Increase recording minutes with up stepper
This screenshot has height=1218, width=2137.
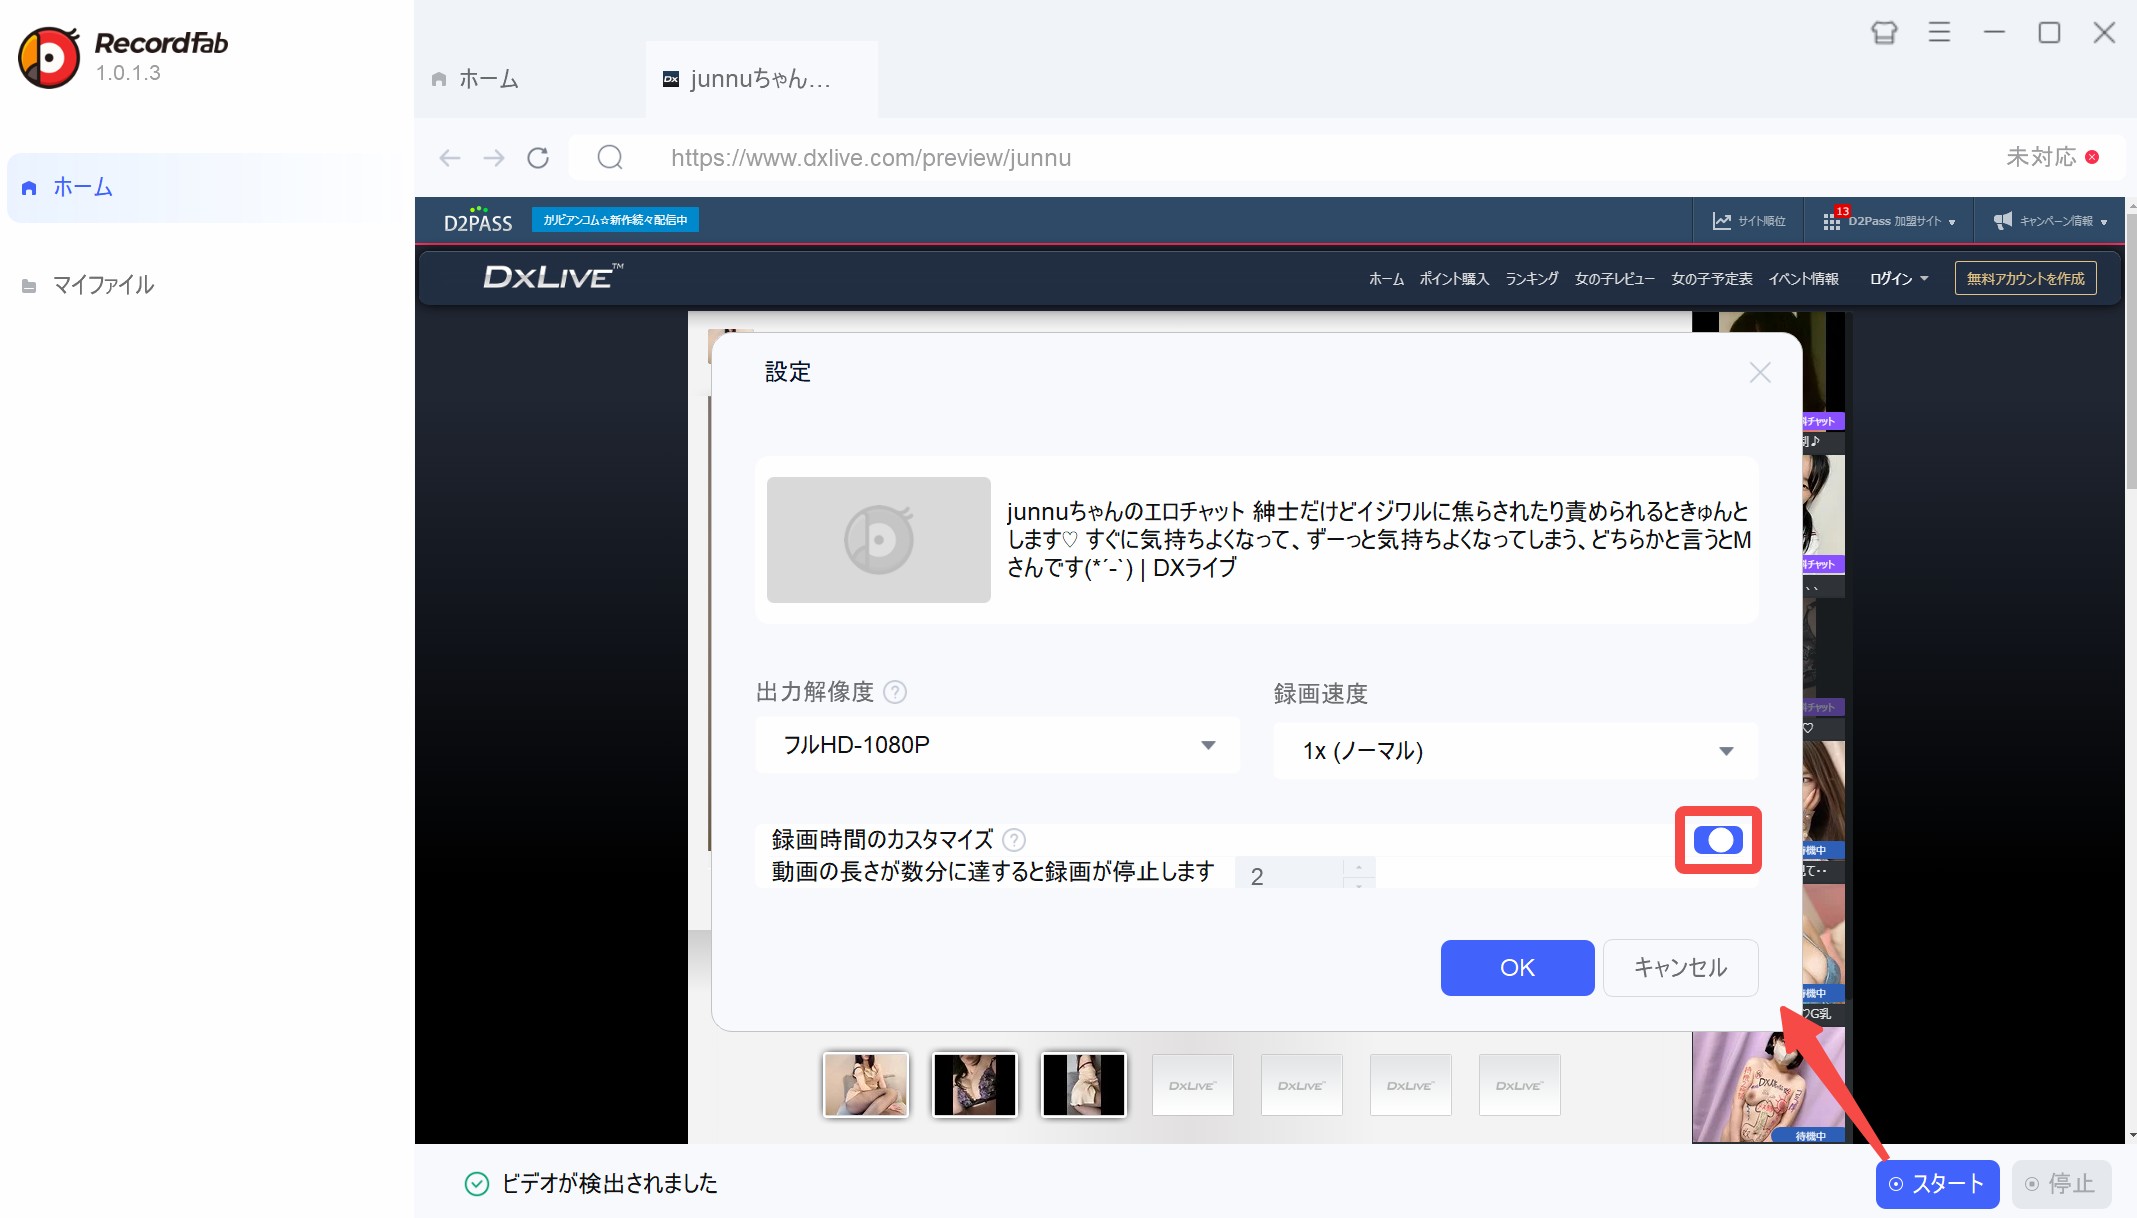[x=1359, y=867]
